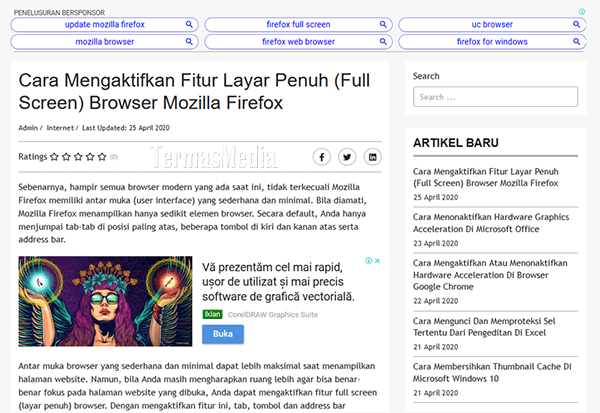The width and height of the screenshot is (600, 413).
Task: Click the Buka button in the ad
Action: click(x=223, y=334)
